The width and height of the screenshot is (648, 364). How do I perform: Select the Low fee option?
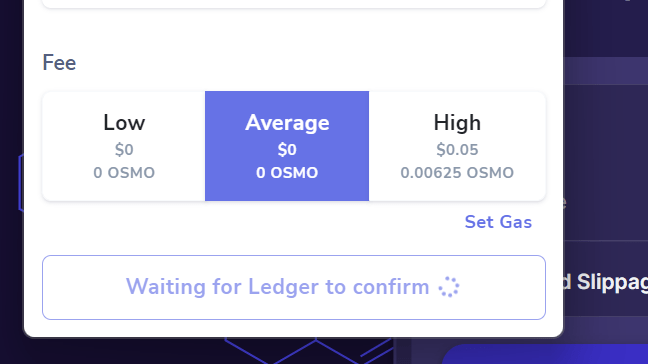pyautogui.click(x=124, y=146)
